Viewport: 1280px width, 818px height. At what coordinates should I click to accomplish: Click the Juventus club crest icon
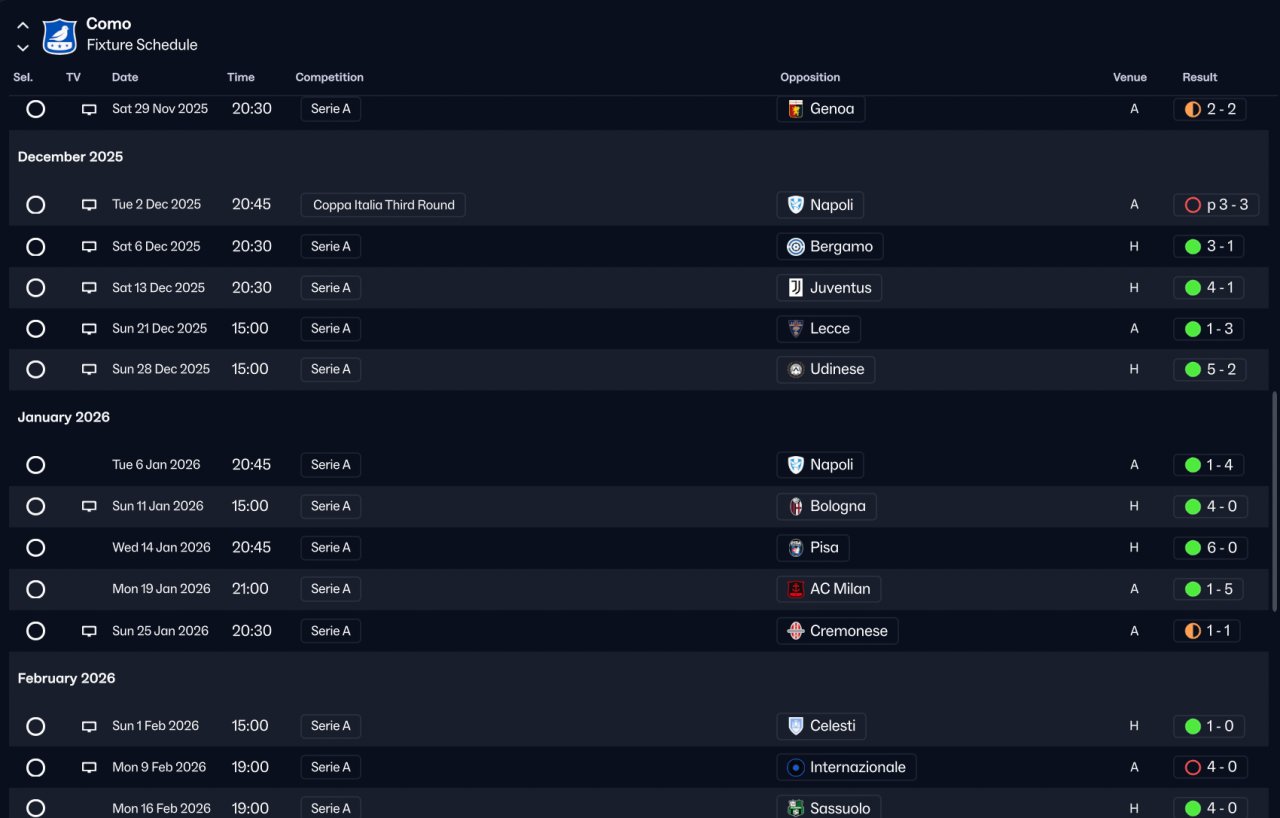tap(796, 288)
